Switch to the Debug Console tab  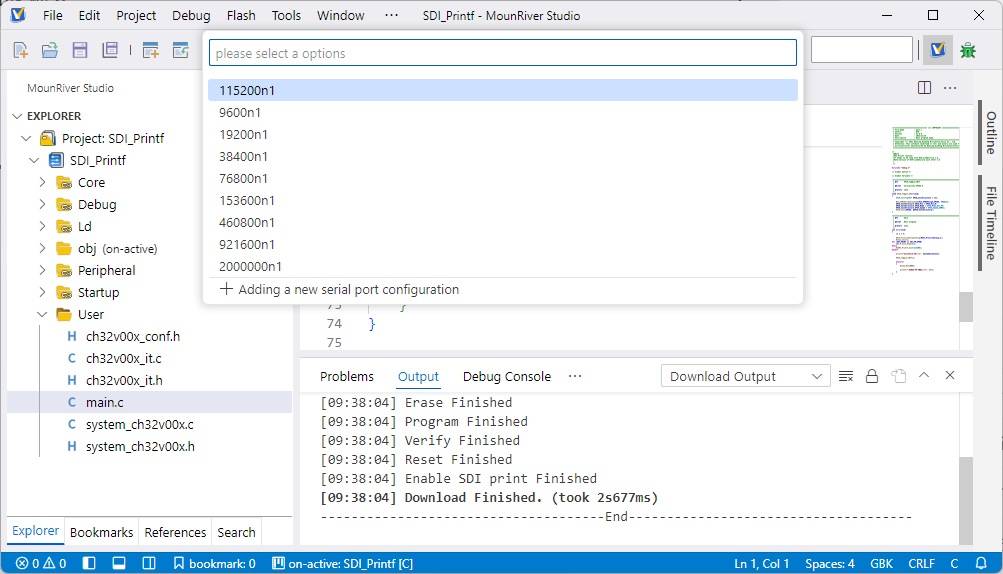coord(506,376)
